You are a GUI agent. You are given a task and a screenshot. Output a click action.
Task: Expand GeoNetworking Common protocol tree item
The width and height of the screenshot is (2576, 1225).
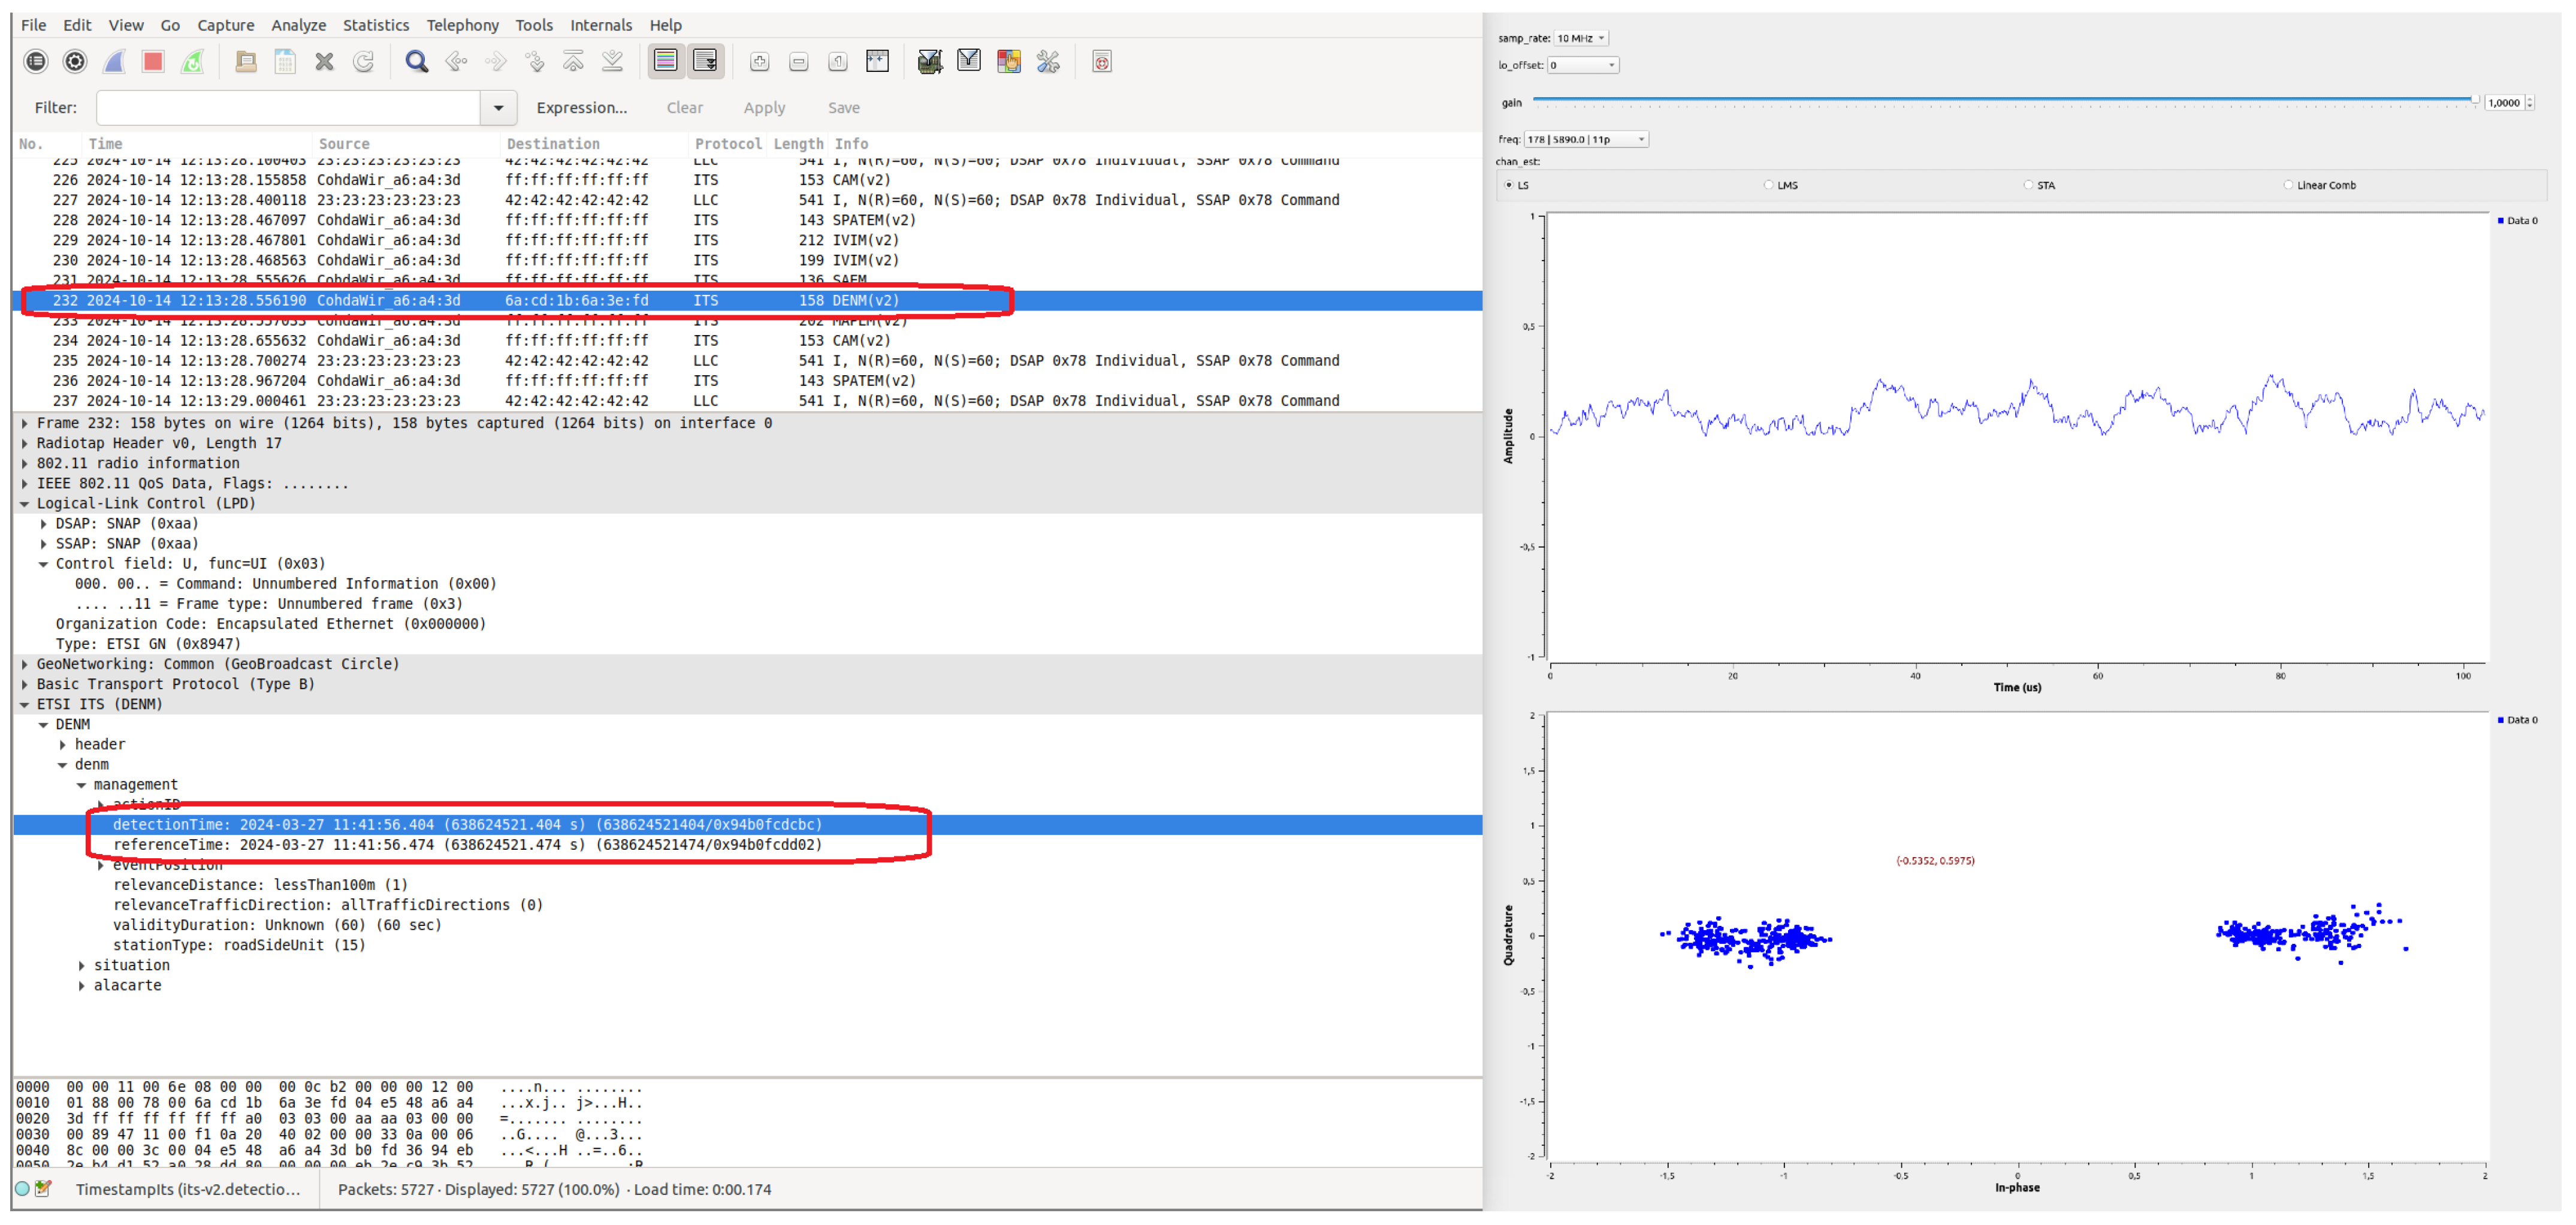tap(25, 664)
